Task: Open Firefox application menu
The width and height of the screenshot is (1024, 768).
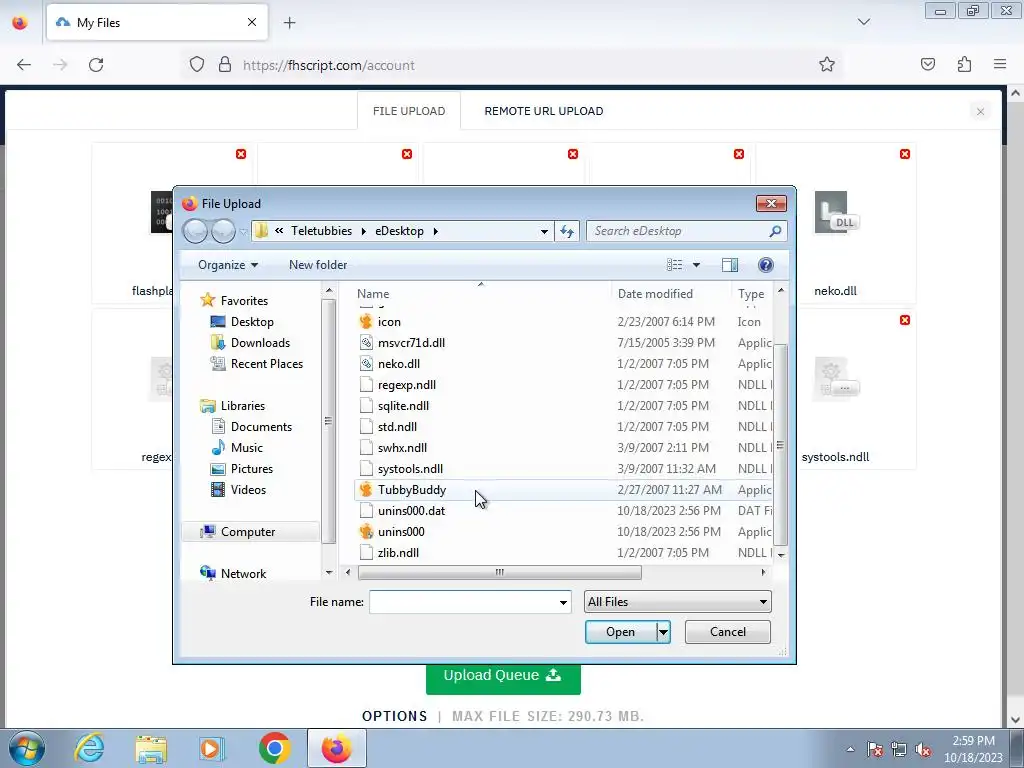Action: click(x=1000, y=64)
